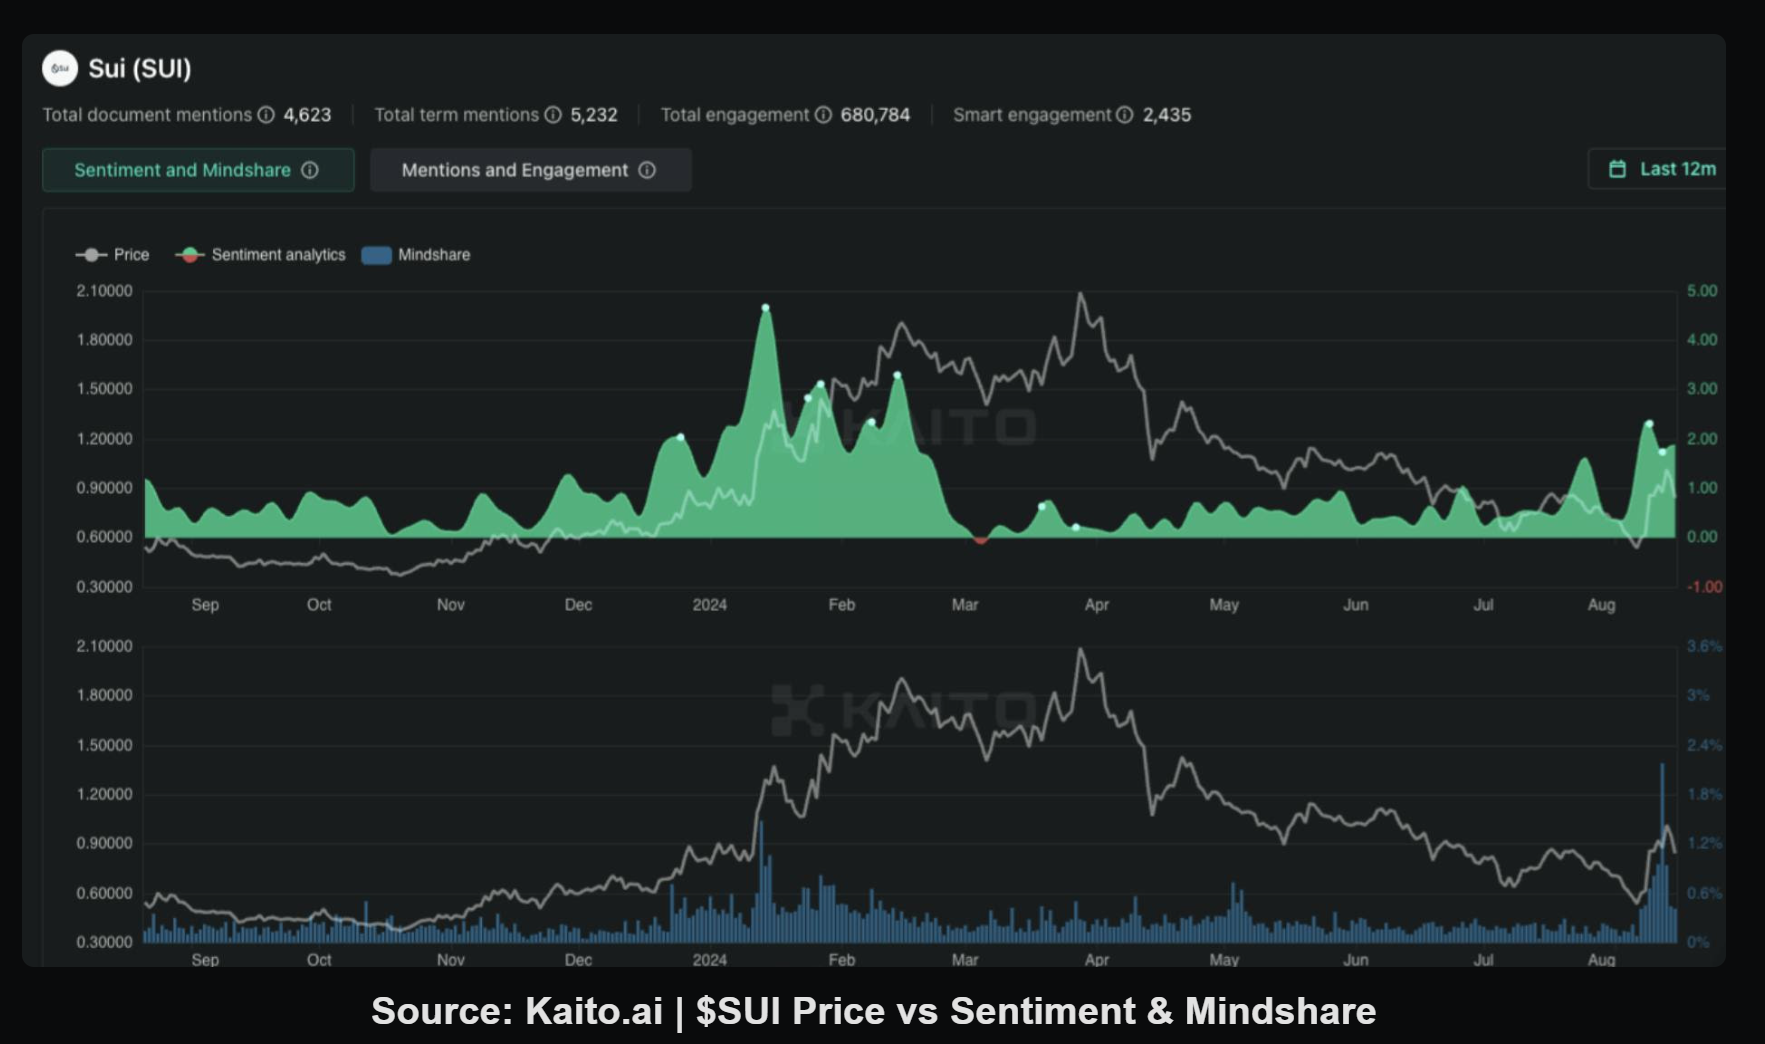The height and width of the screenshot is (1044, 1765).
Task: Click info icon beside Total engagement
Action: coord(823,115)
